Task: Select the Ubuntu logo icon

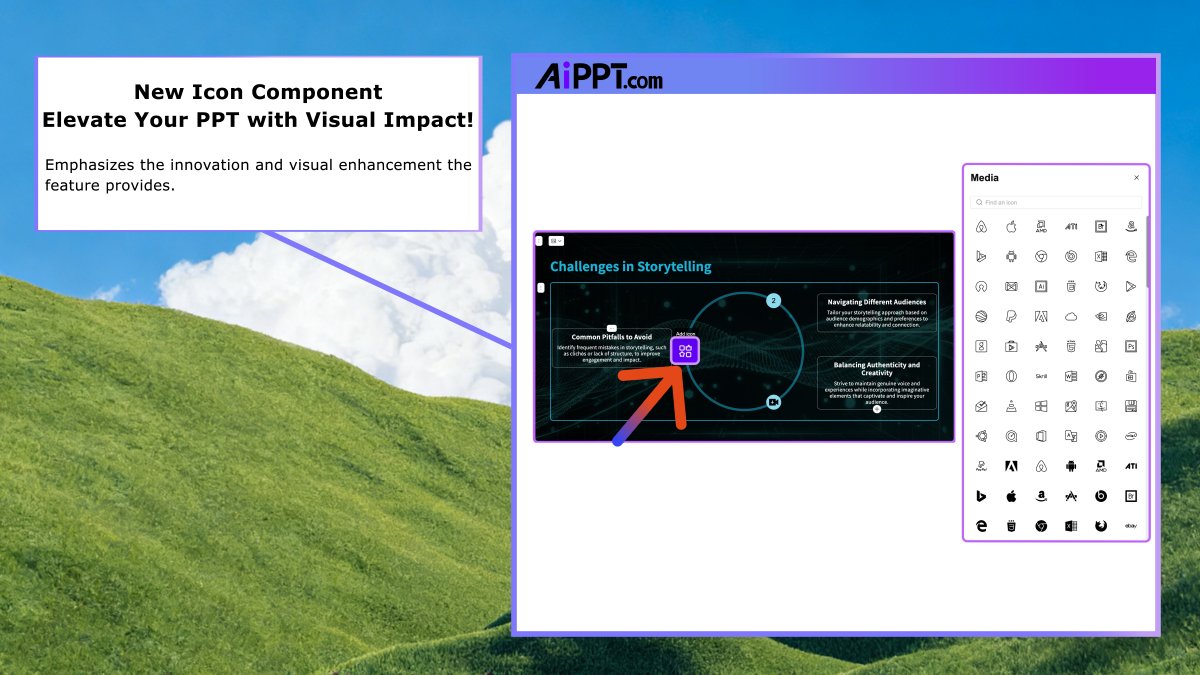Action: pyautogui.click(x=981, y=436)
